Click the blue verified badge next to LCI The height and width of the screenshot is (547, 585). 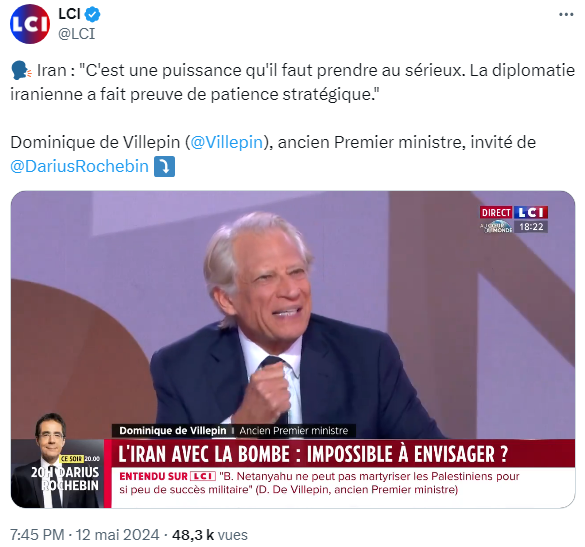click(x=92, y=15)
